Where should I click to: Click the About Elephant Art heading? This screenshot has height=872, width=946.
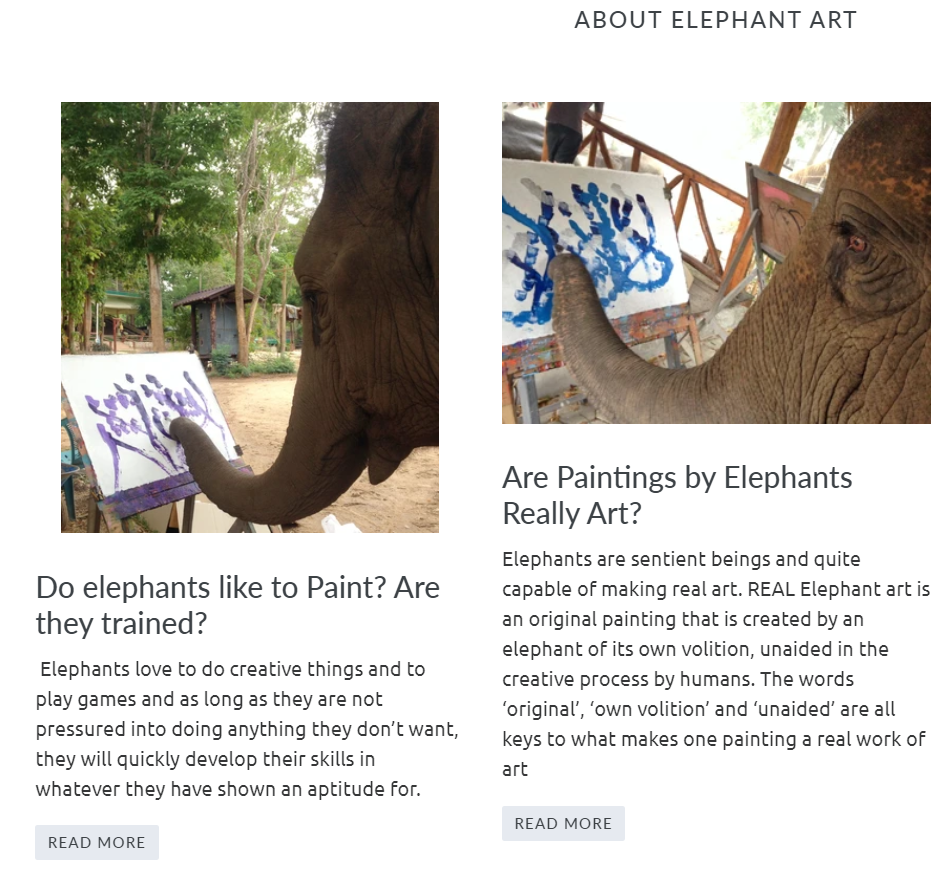(x=715, y=20)
